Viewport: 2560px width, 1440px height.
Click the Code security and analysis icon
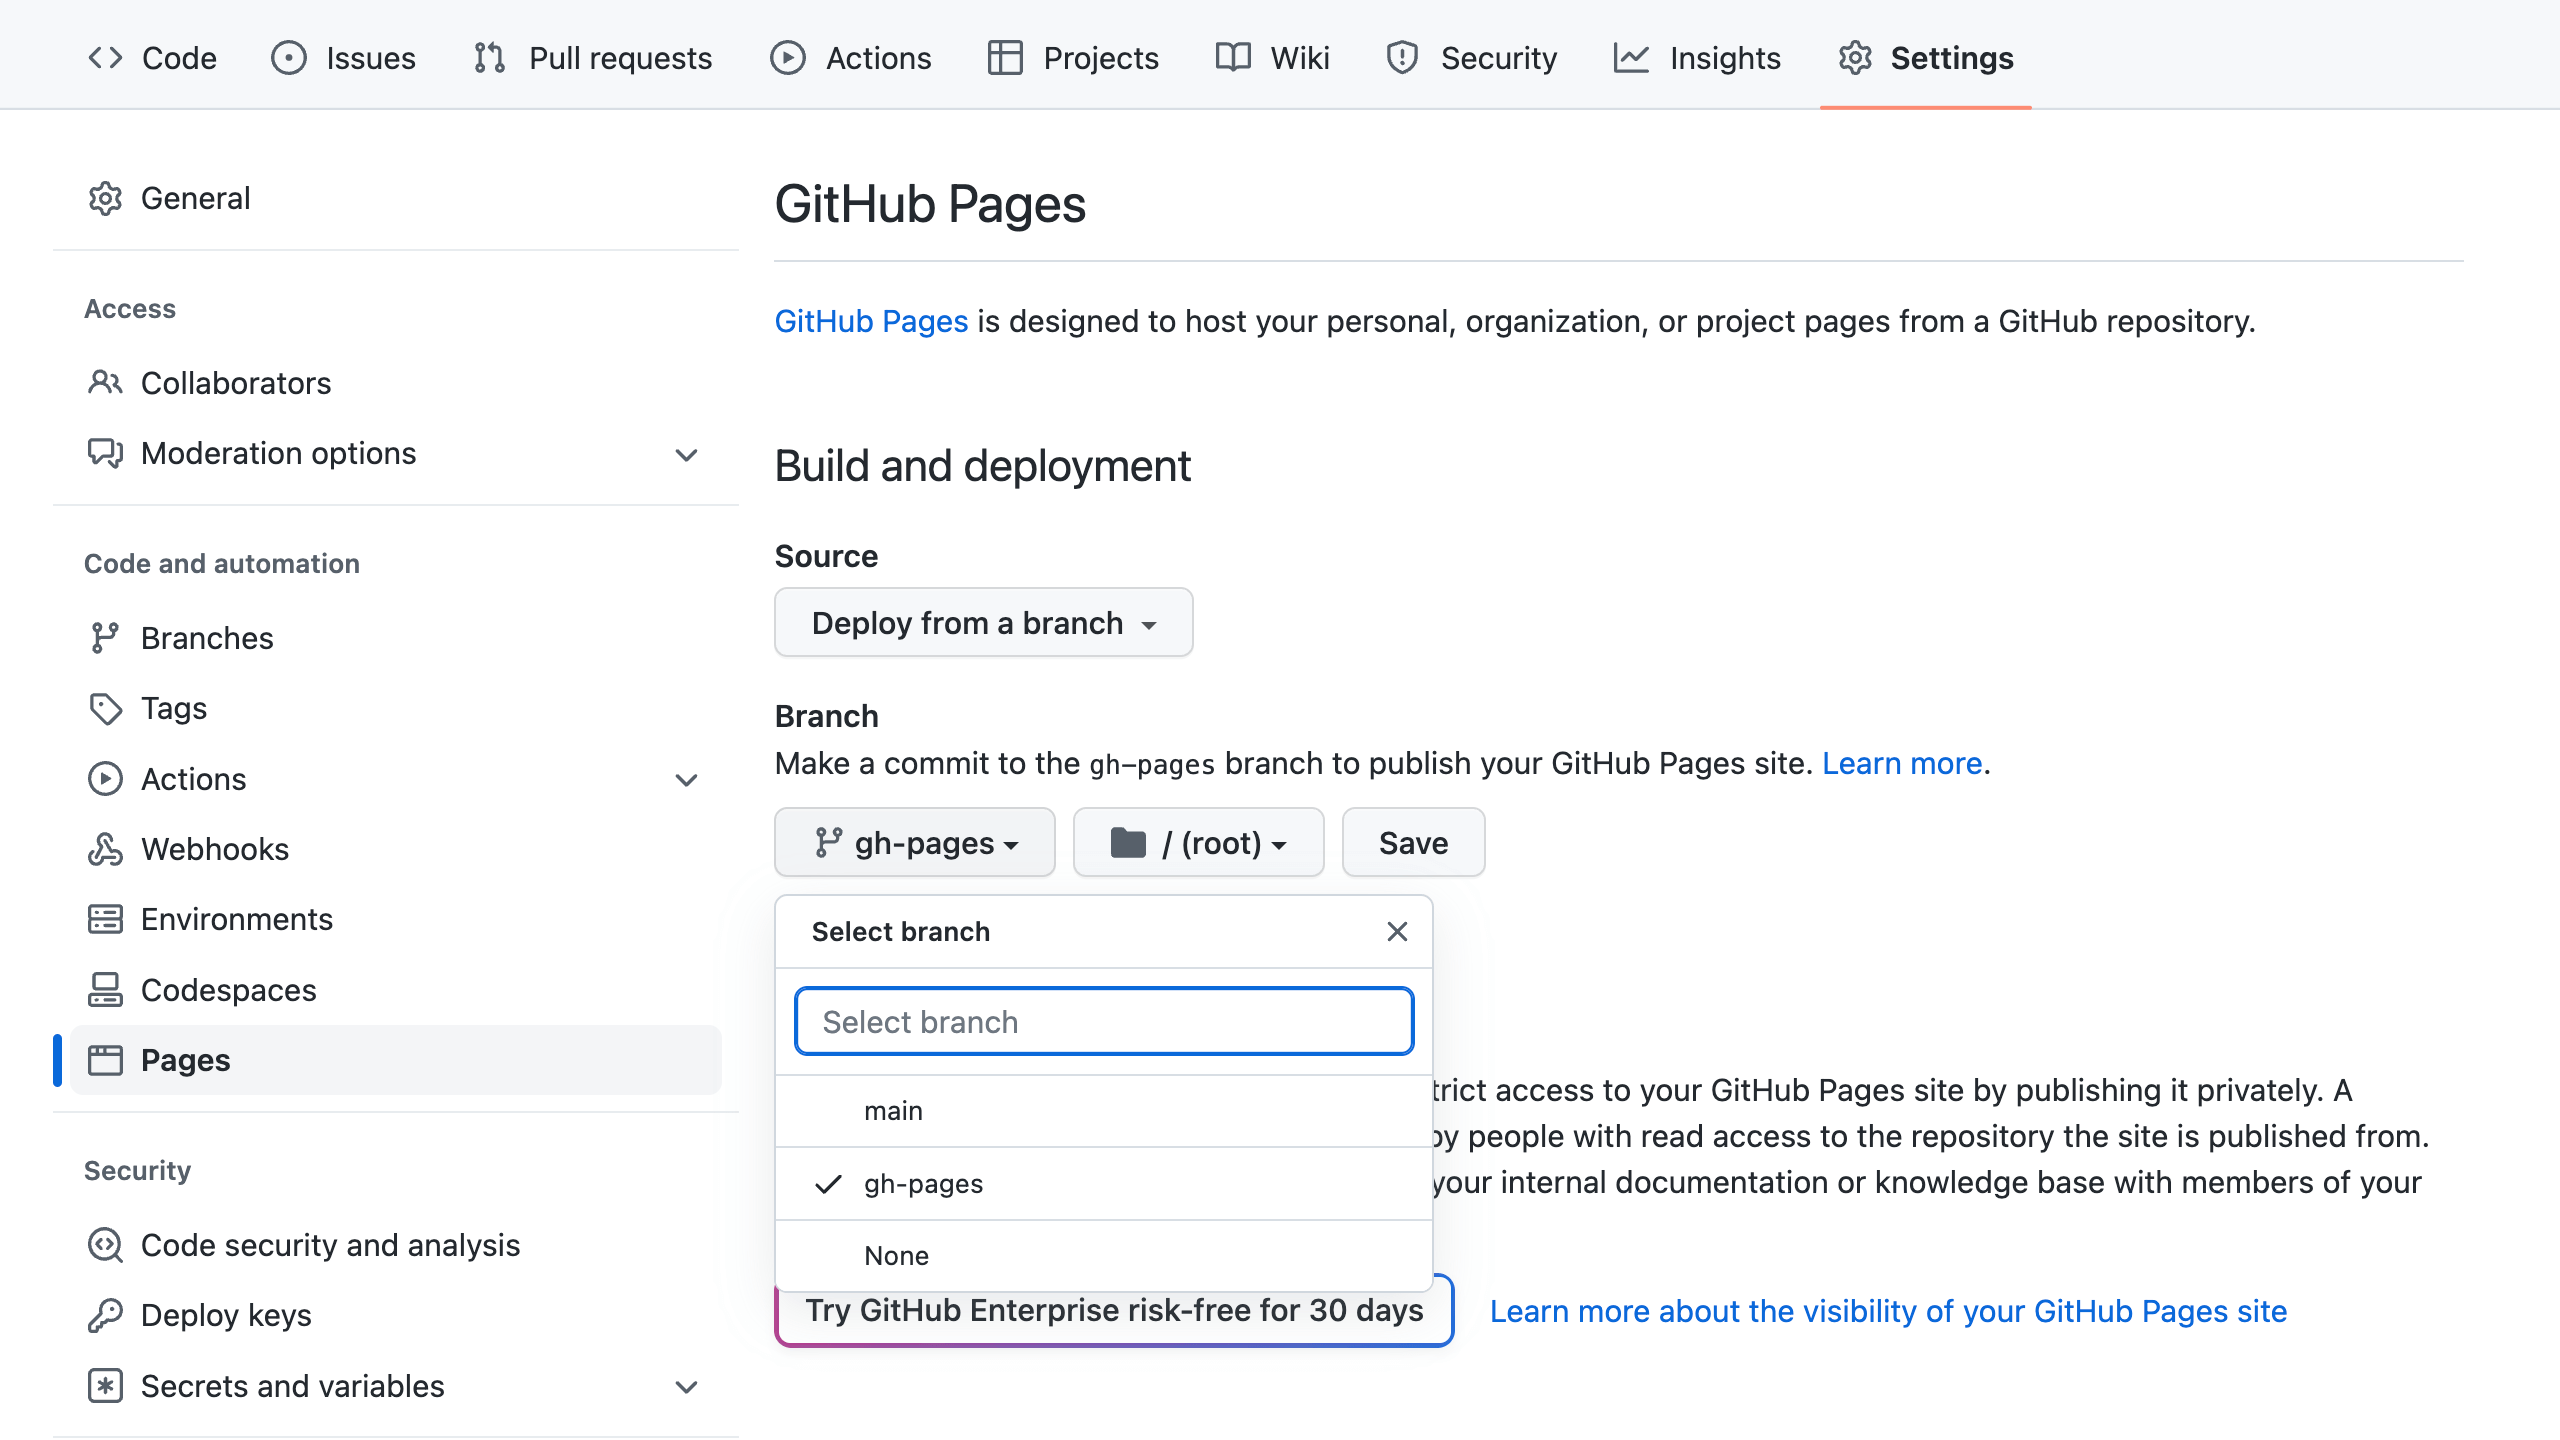105,1245
